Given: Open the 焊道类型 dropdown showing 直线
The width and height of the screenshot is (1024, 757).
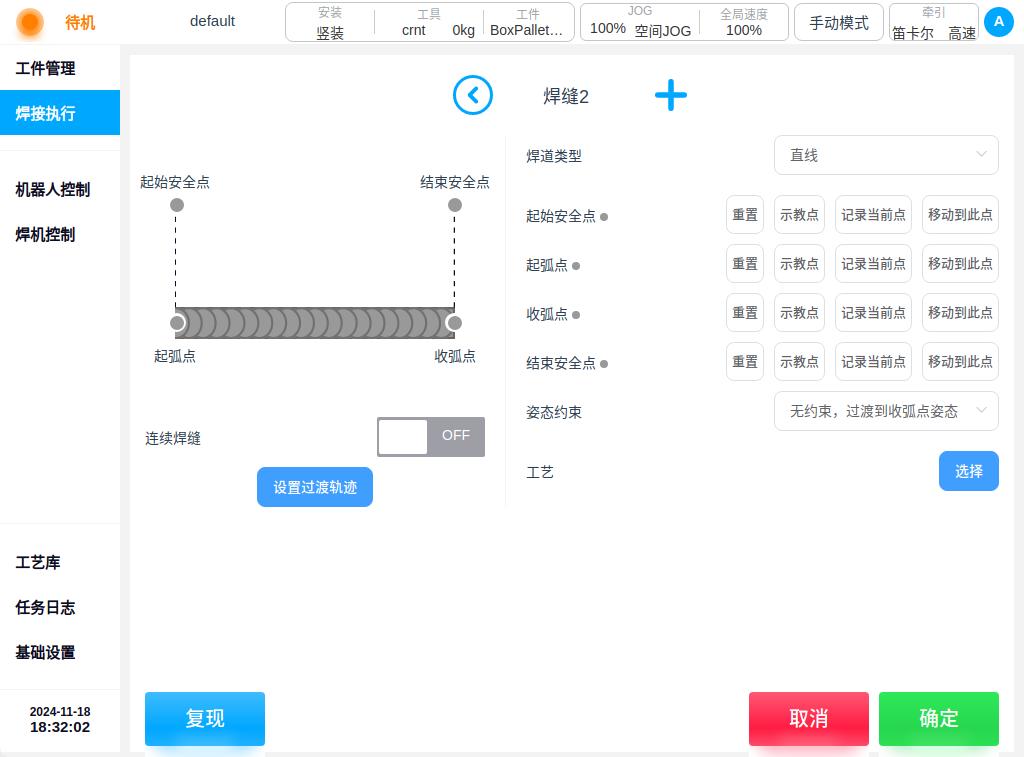Looking at the screenshot, I should point(886,155).
